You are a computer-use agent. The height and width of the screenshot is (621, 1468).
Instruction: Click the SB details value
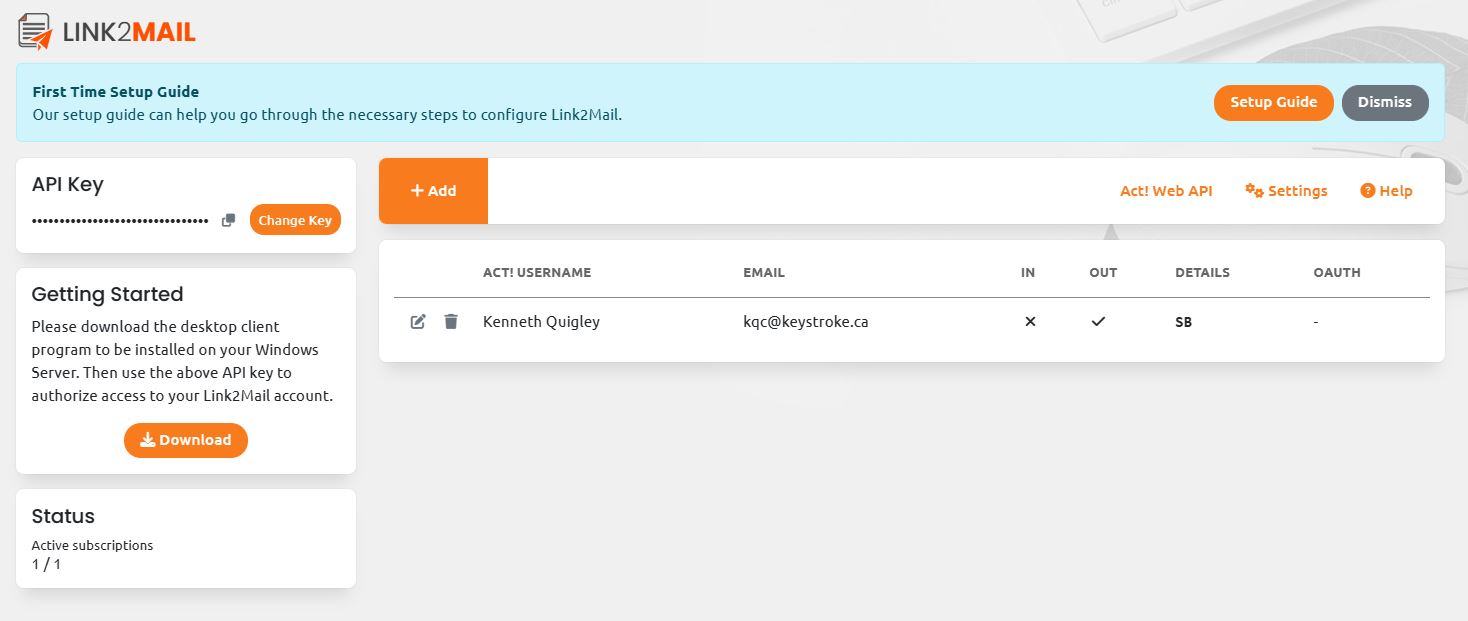(1183, 323)
